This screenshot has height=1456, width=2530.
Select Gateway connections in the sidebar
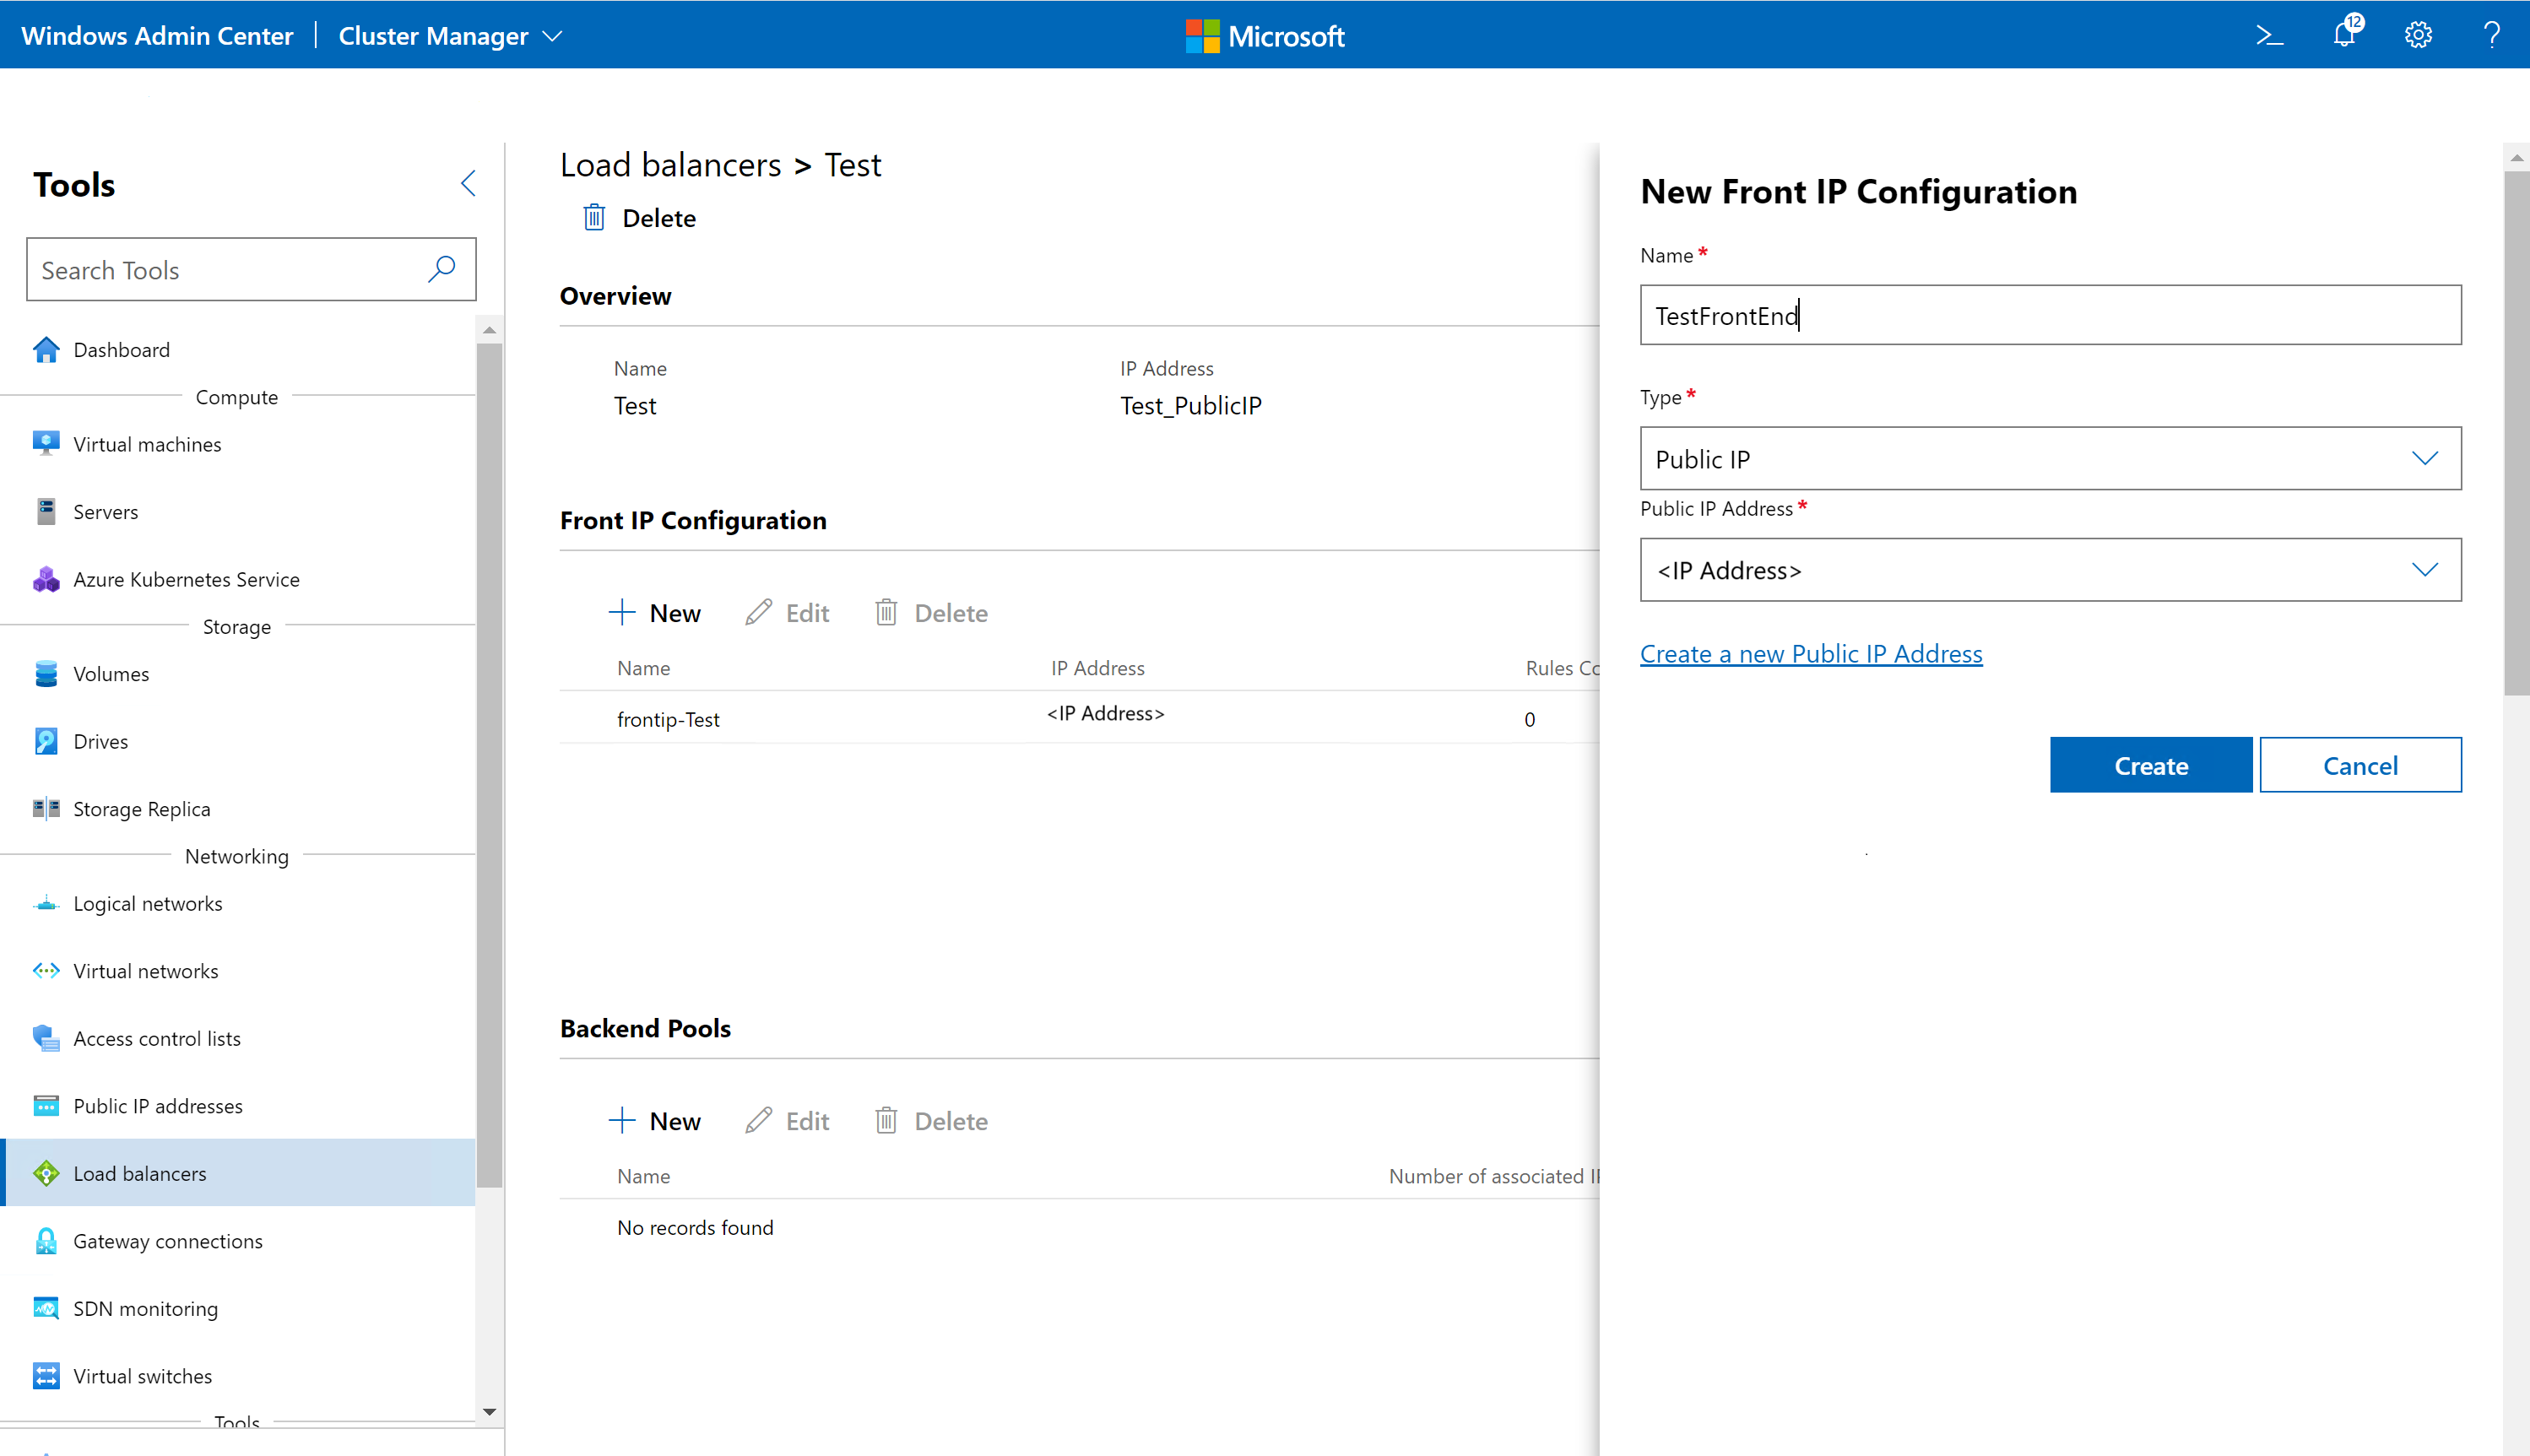(x=167, y=1241)
